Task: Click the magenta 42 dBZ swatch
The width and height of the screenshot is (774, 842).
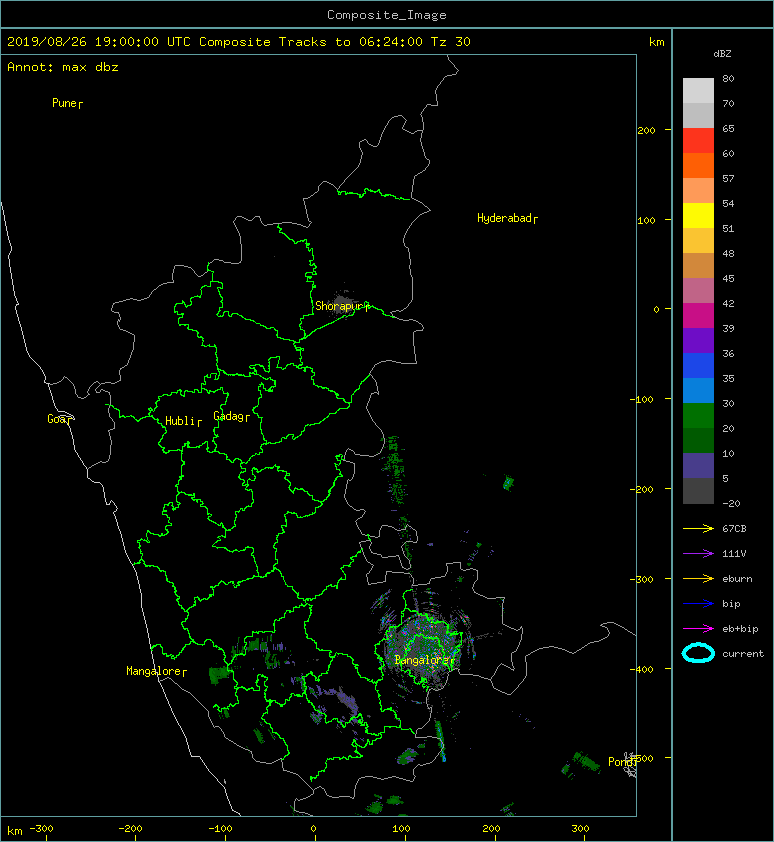Action: pos(698,315)
